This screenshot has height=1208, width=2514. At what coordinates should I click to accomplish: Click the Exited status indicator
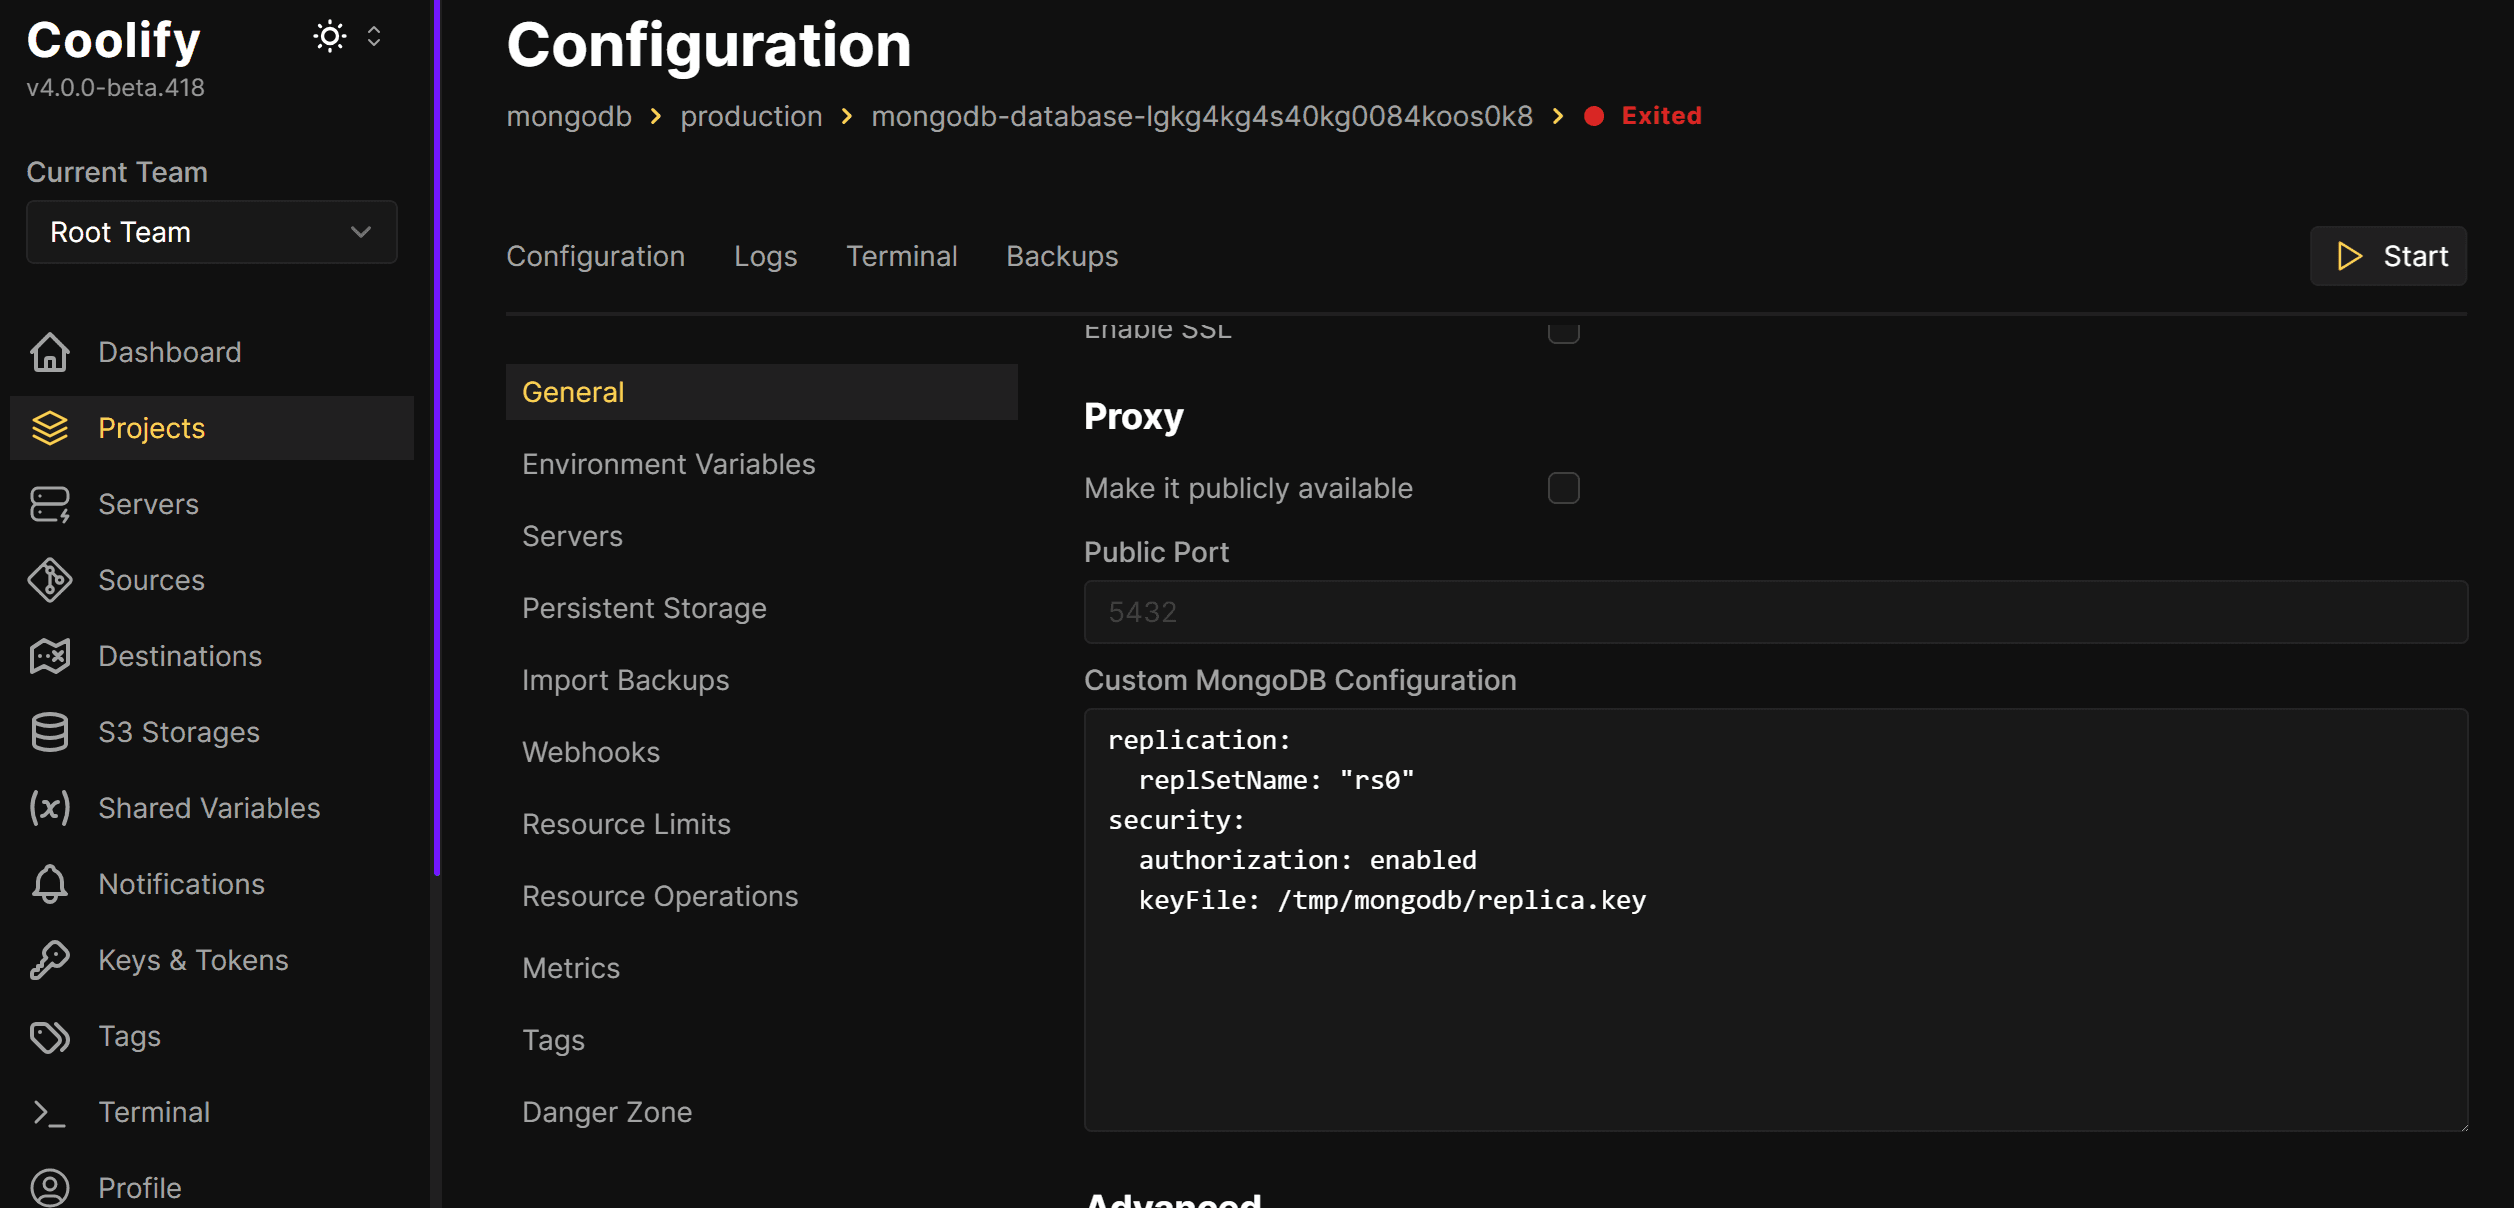click(x=1643, y=116)
